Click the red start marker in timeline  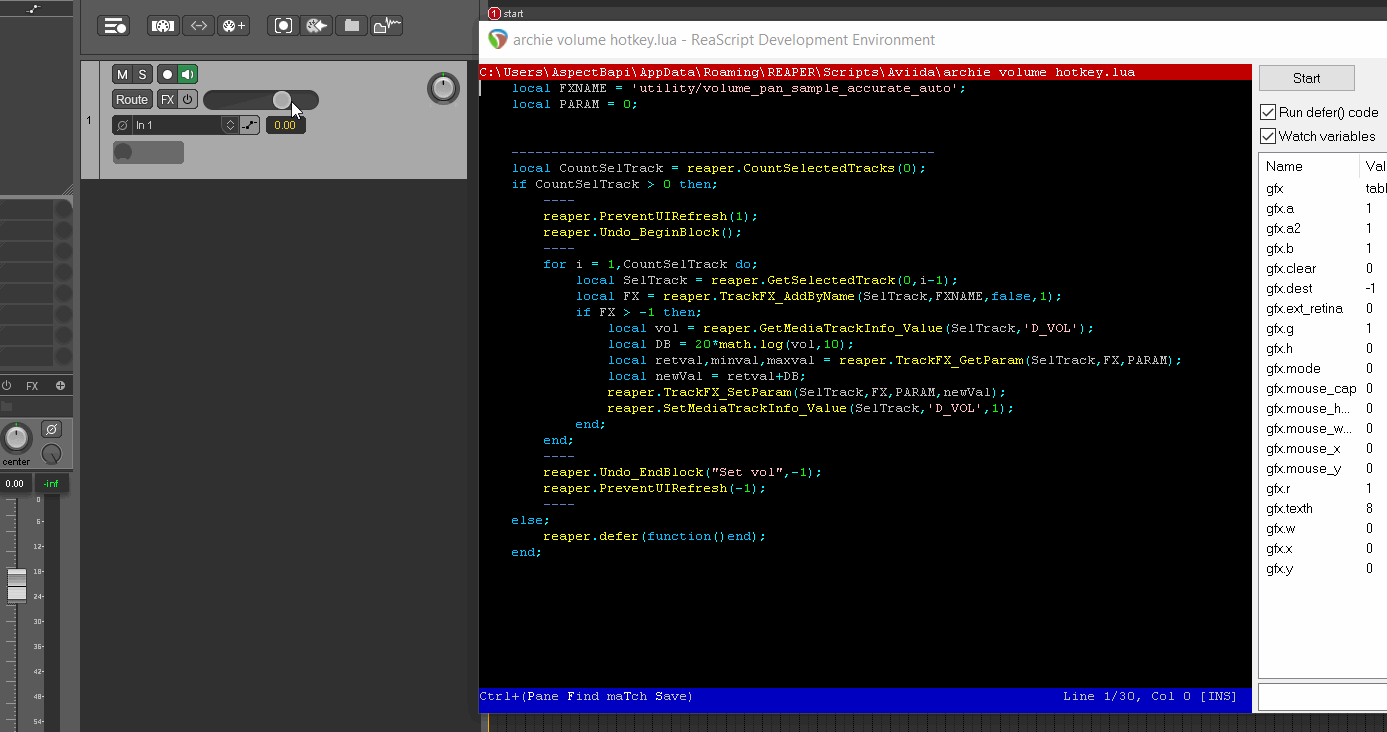tap(494, 13)
